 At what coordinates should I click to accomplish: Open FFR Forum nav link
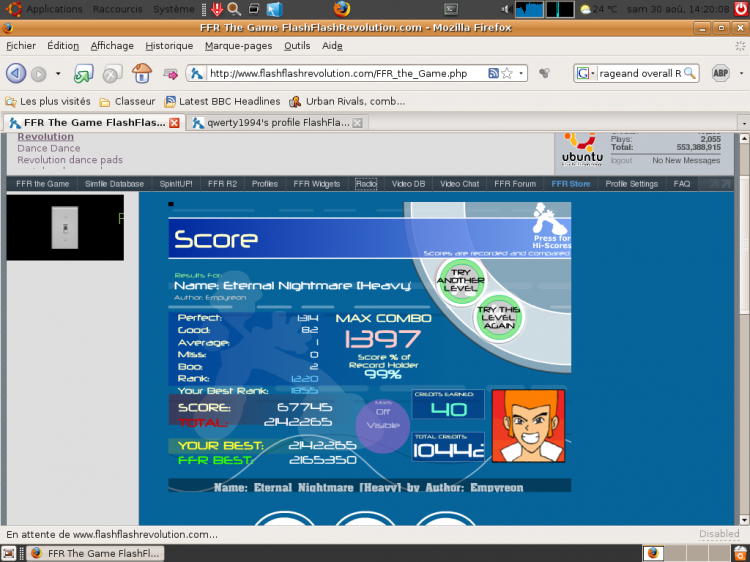[515, 184]
